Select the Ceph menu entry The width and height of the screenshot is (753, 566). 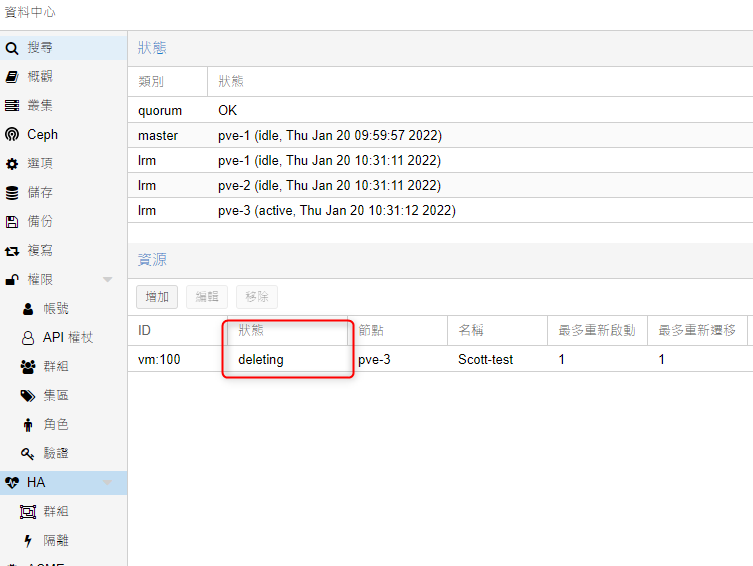(63, 134)
